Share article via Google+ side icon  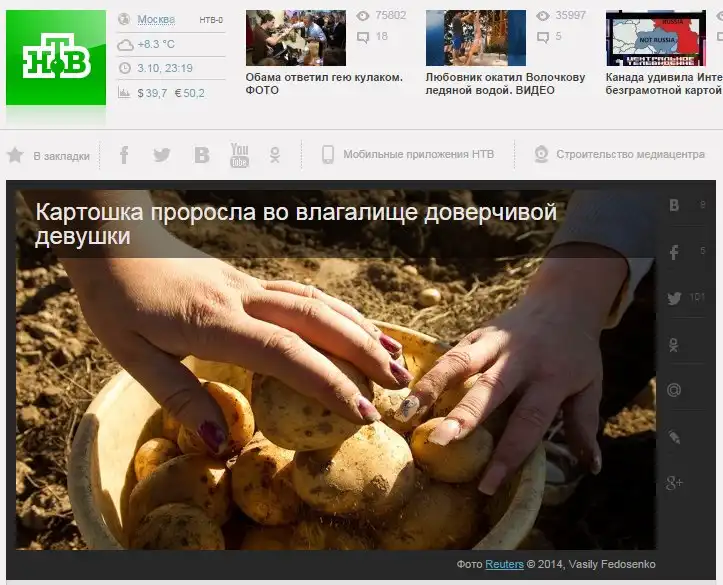(x=674, y=484)
